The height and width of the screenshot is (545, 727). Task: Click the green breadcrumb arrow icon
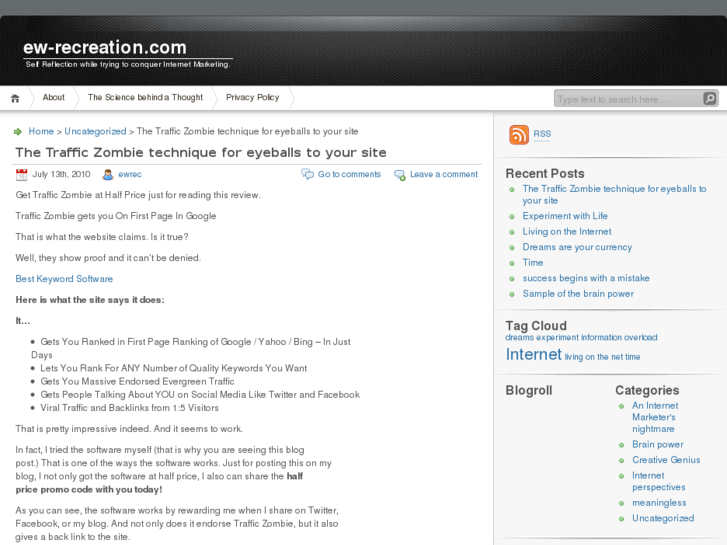tap(18, 132)
